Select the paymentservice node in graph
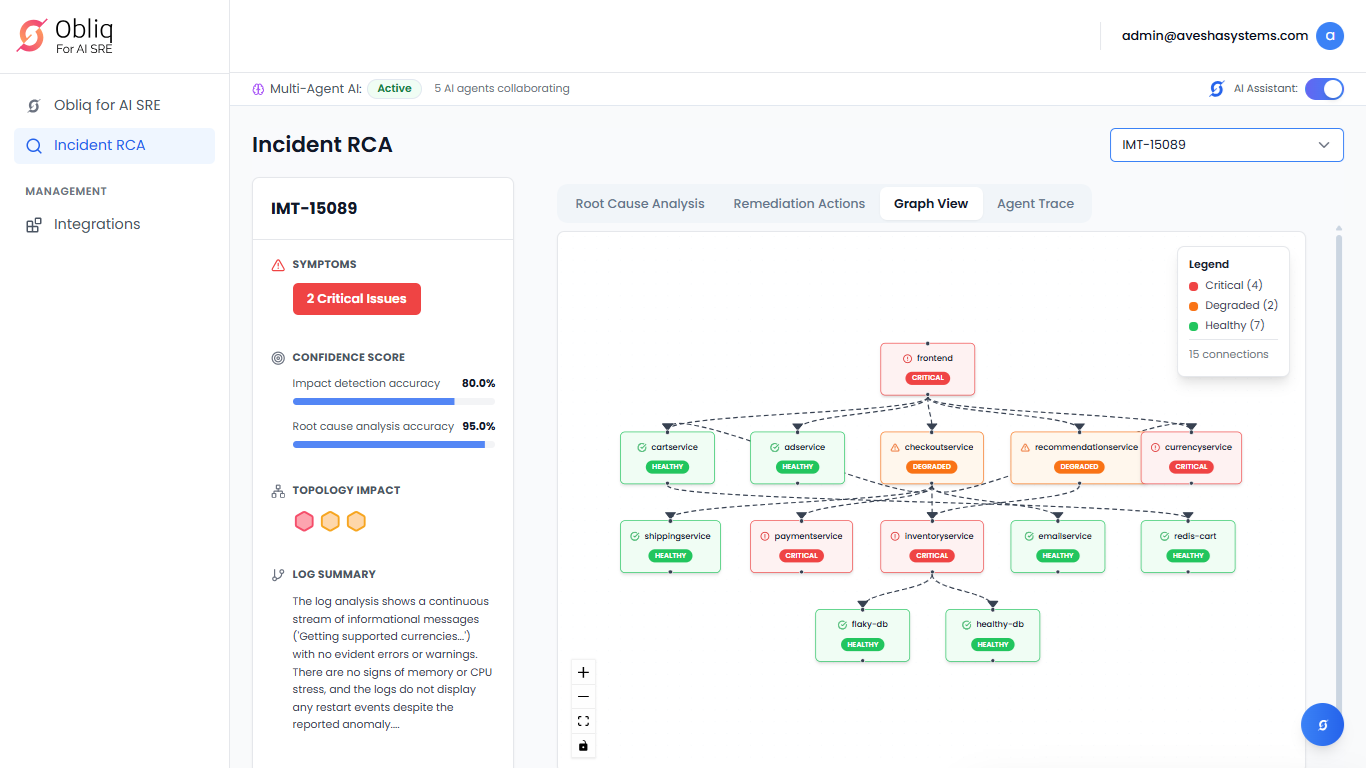The height and width of the screenshot is (768, 1366). [801, 546]
